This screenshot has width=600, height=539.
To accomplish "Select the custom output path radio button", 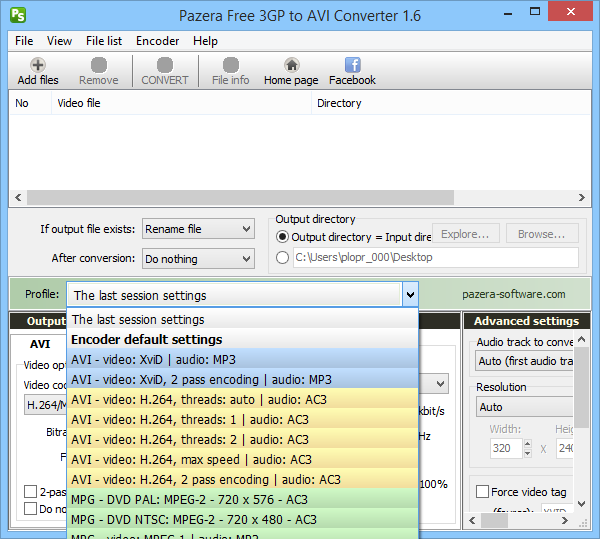I will click(x=282, y=257).
